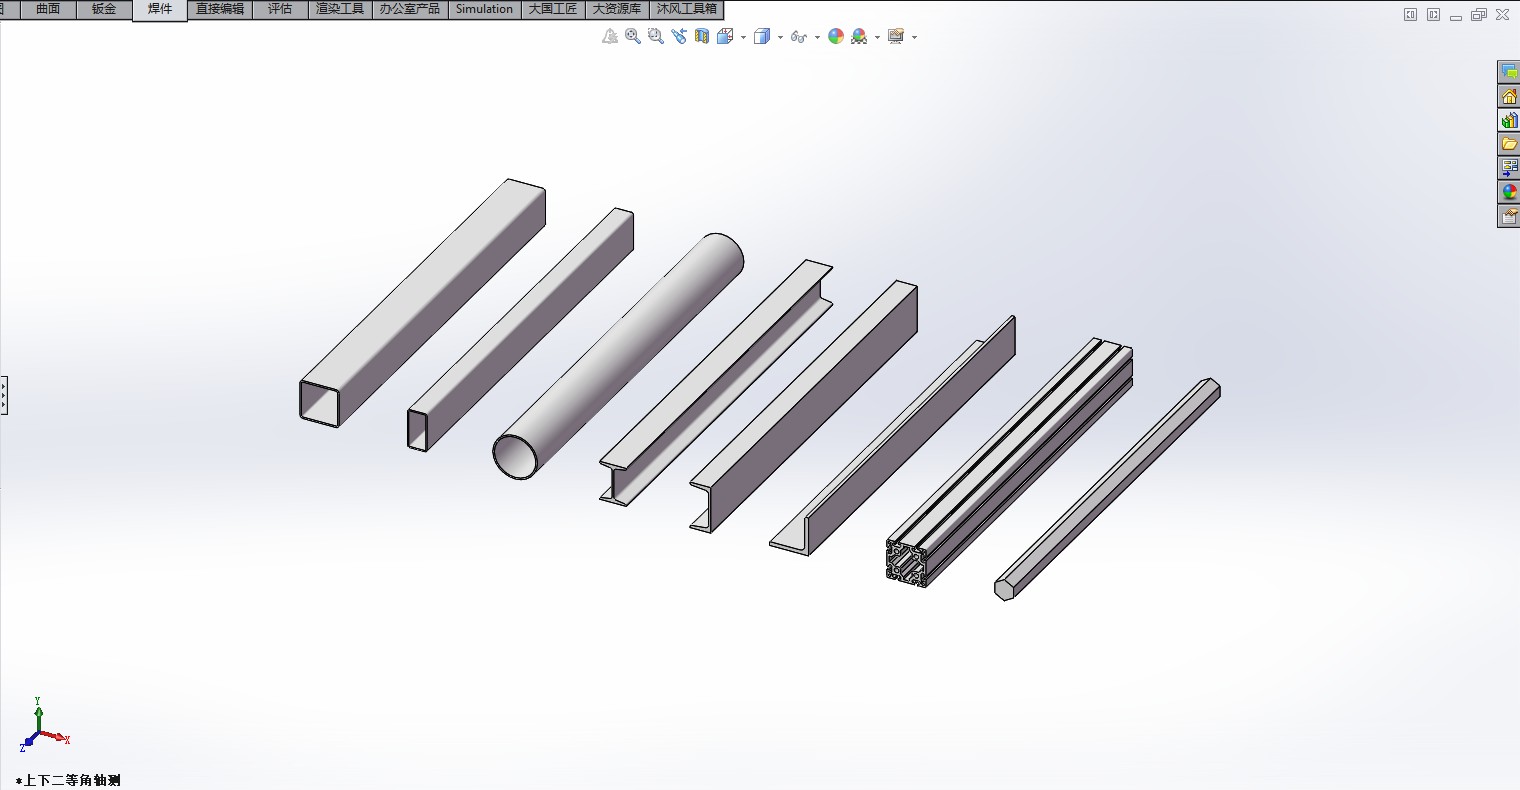This screenshot has width=1520, height=790.
Task: Click the view orientation triad
Action: pyautogui.click(x=43, y=725)
